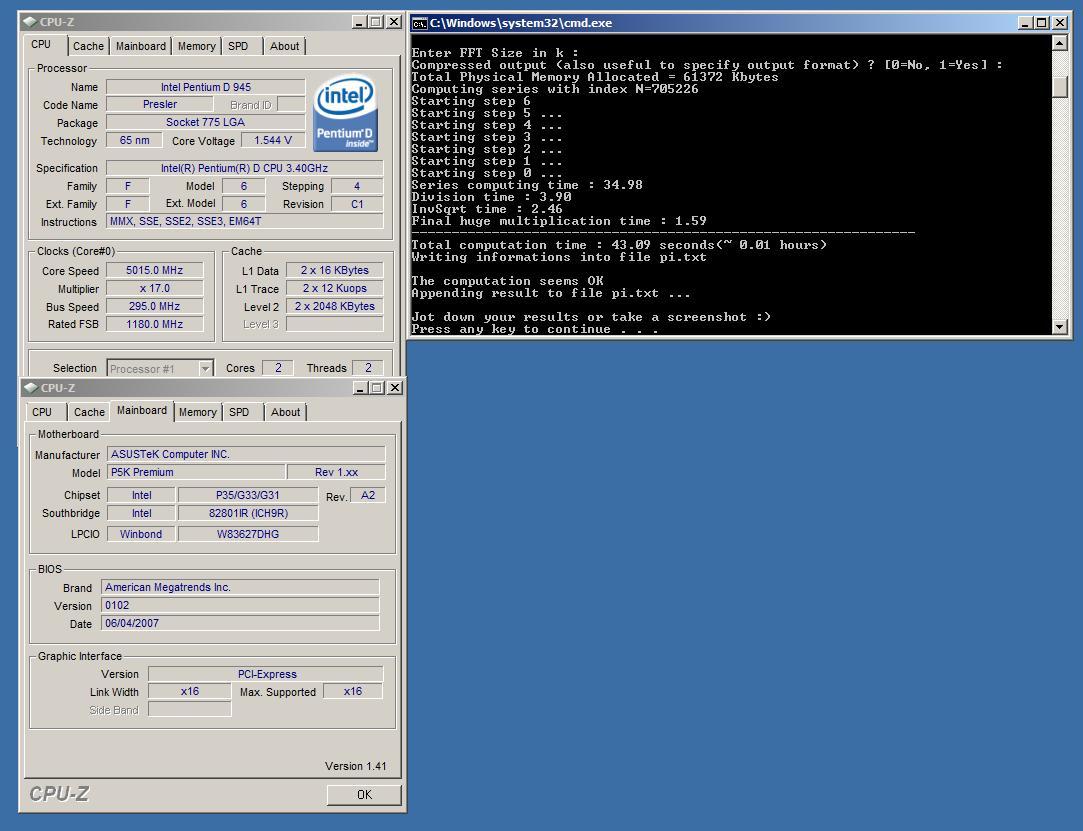Click the 'Total computation time : 43.09 seconds' line

619,245
